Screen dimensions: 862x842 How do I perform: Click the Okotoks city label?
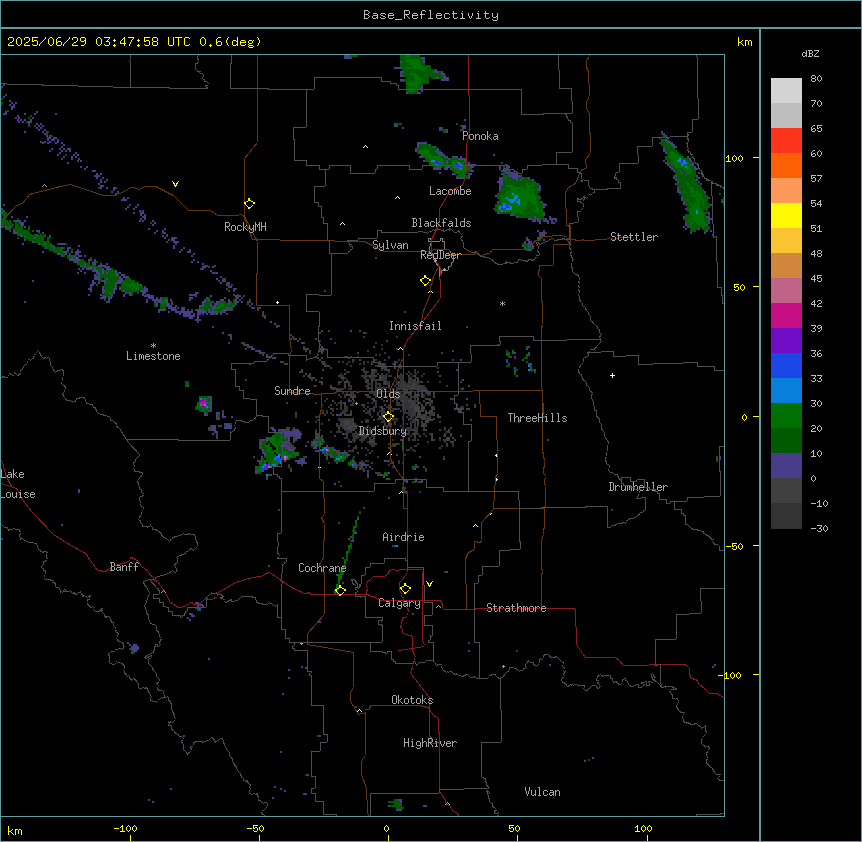click(412, 700)
